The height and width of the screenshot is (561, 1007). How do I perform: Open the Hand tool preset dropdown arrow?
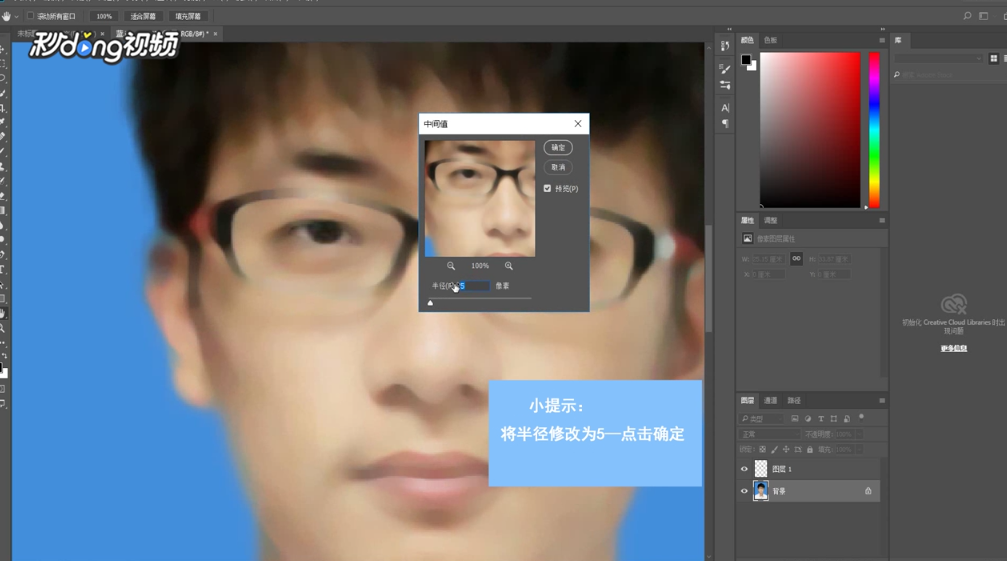(17, 17)
